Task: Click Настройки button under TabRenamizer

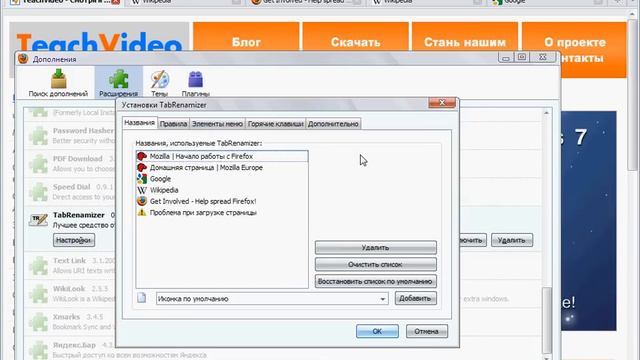Action: click(74, 240)
